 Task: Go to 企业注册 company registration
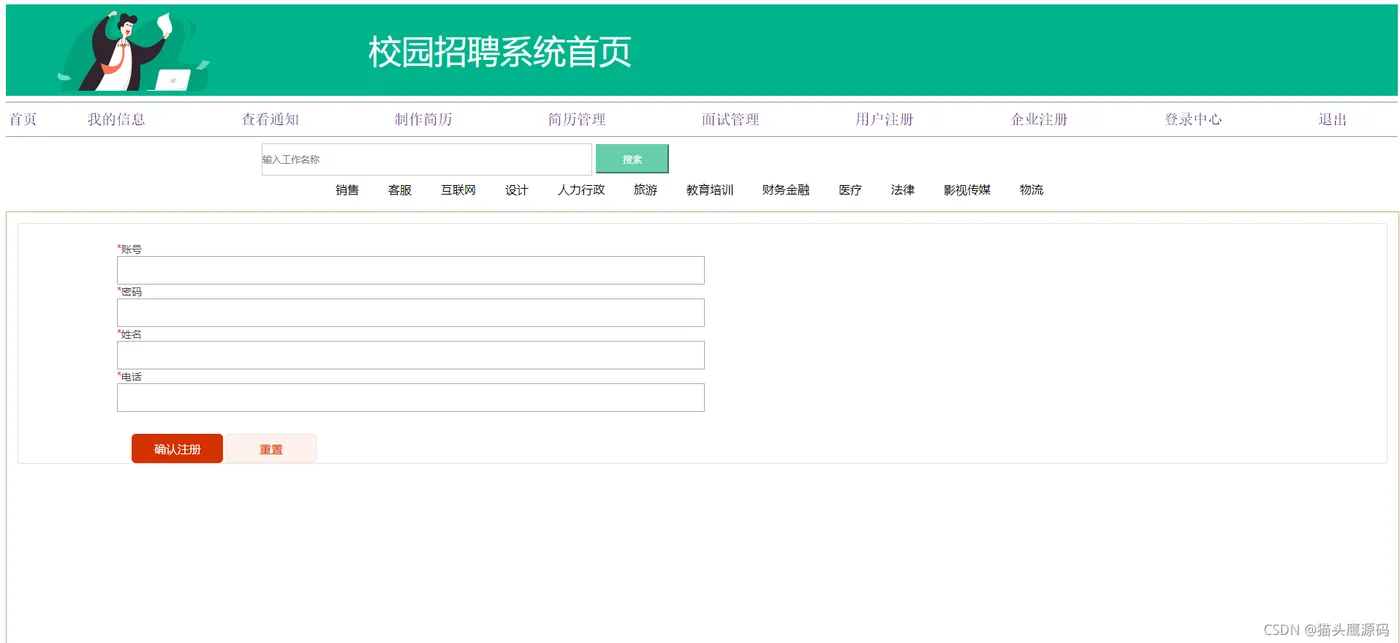(1039, 119)
